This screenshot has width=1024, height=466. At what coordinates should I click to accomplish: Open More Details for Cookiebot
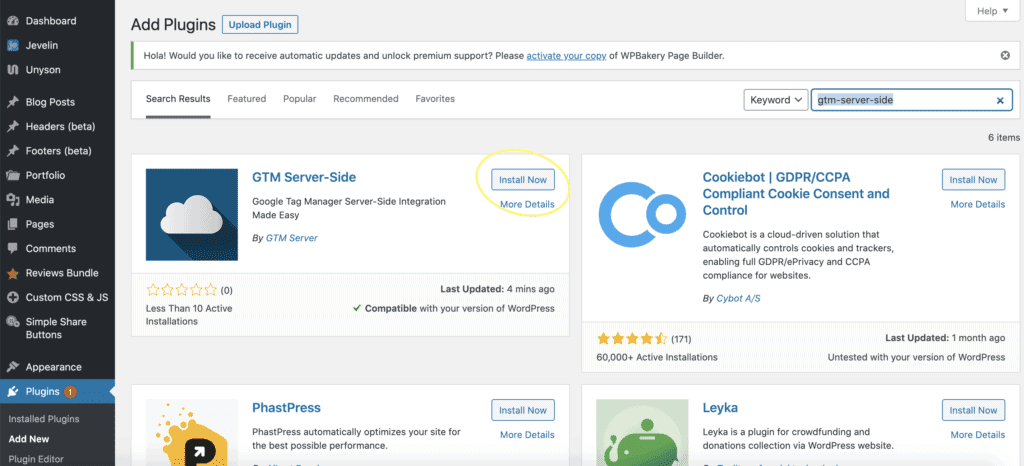coord(978,204)
